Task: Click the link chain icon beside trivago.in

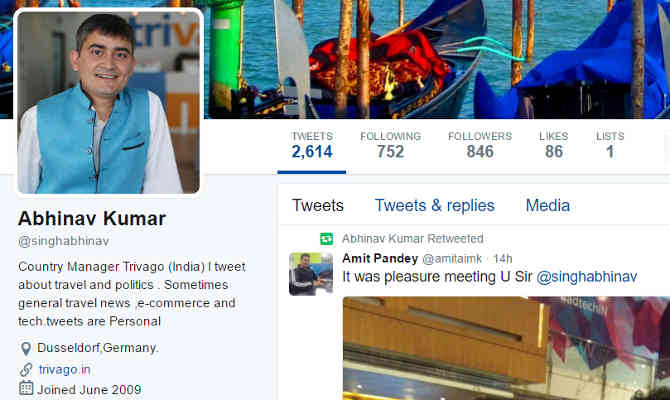Action: pyautogui.click(x=26, y=369)
